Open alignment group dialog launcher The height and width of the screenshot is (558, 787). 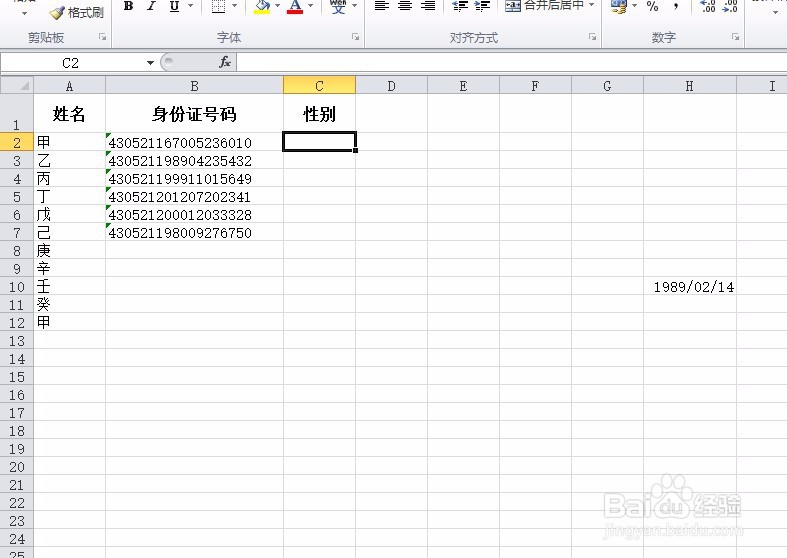coord(593,37)
